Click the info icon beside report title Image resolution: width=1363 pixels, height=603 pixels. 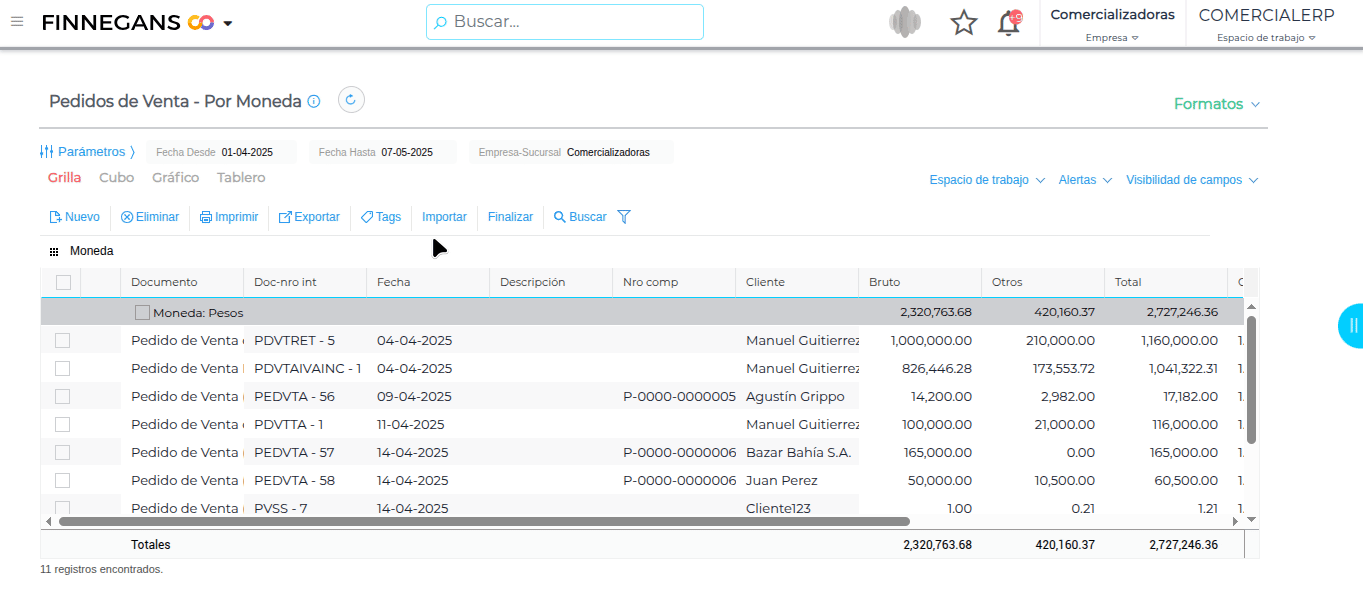314,101
